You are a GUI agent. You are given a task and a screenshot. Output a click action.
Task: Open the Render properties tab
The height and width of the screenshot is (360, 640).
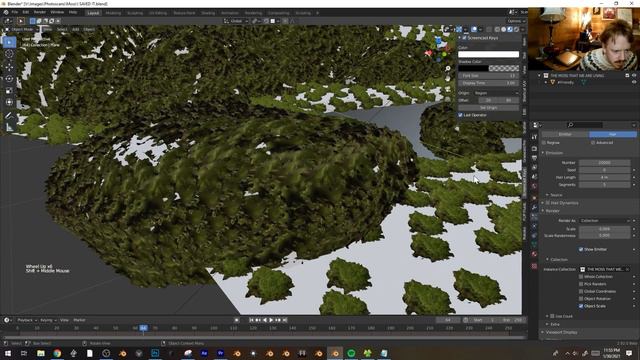point(534,149)
